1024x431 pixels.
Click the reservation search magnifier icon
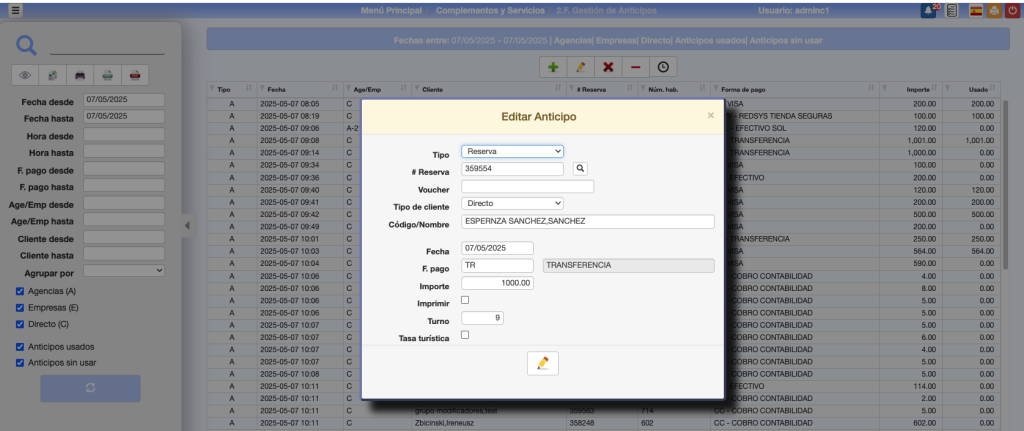point(580,169)
